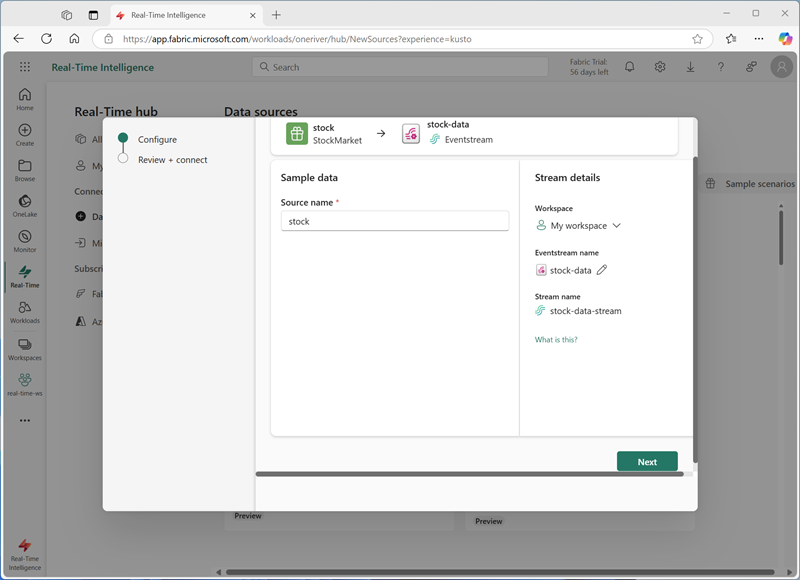Open Copilot in the browser

(785, 39)
